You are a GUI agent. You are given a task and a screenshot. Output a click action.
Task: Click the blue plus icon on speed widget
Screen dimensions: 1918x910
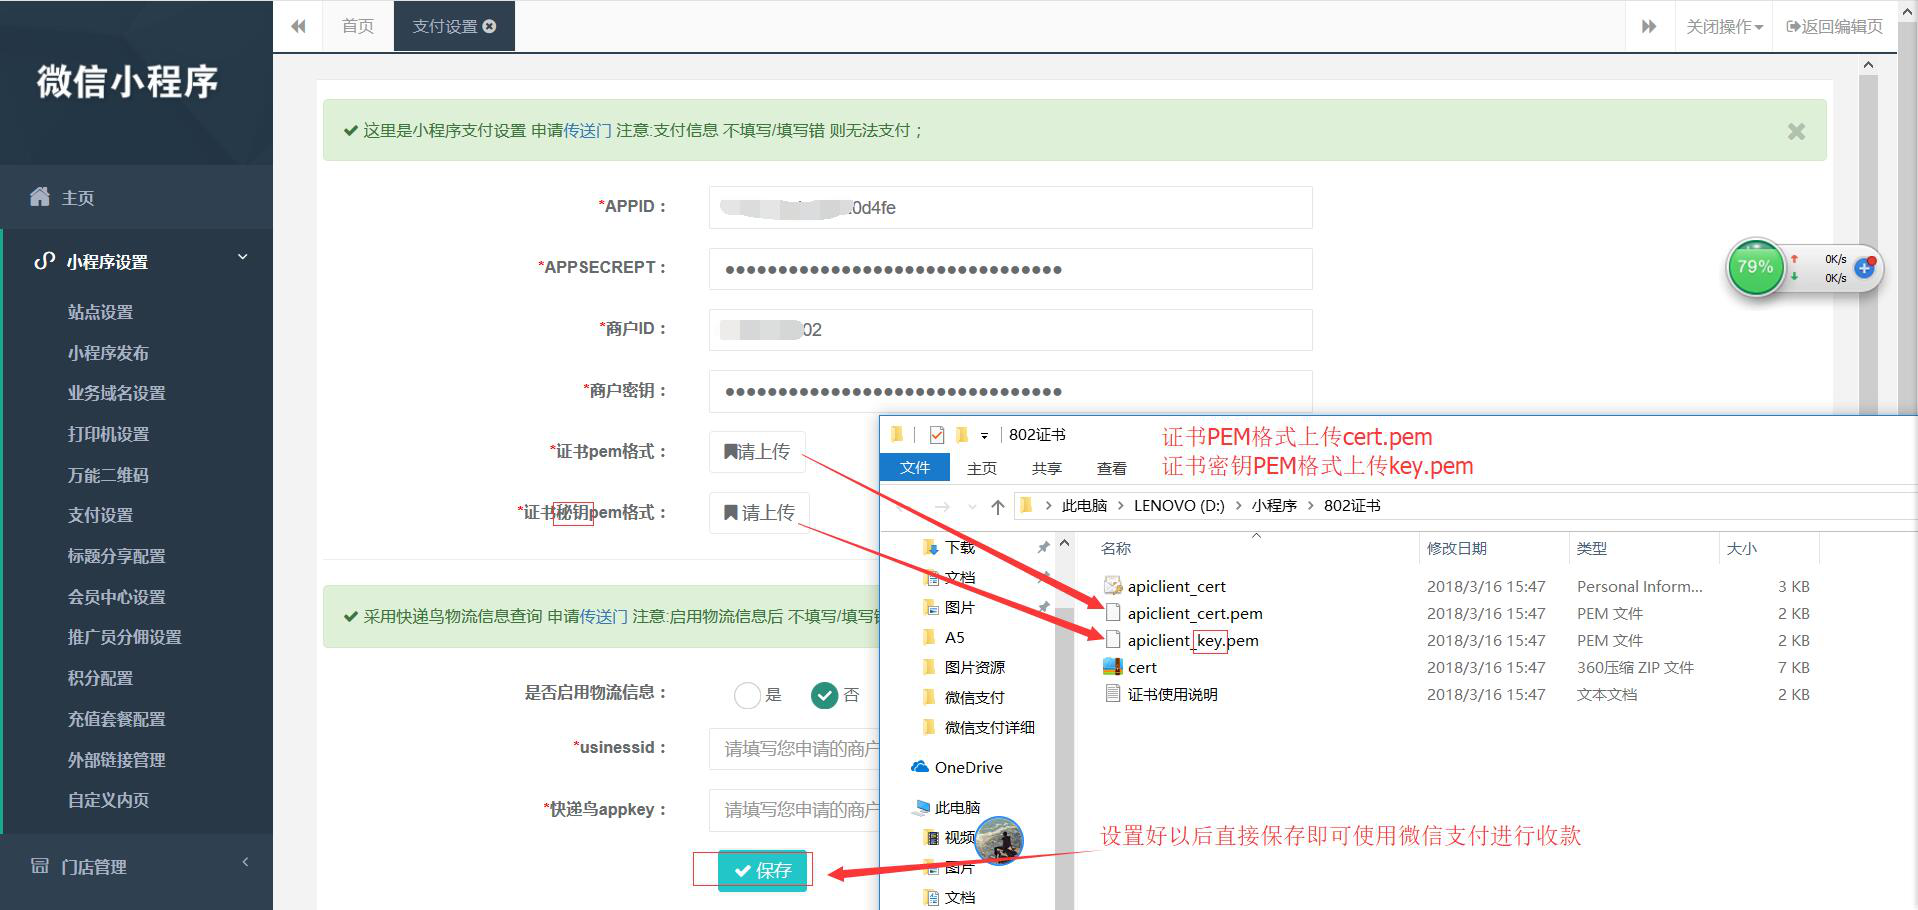coord(1864,268)
